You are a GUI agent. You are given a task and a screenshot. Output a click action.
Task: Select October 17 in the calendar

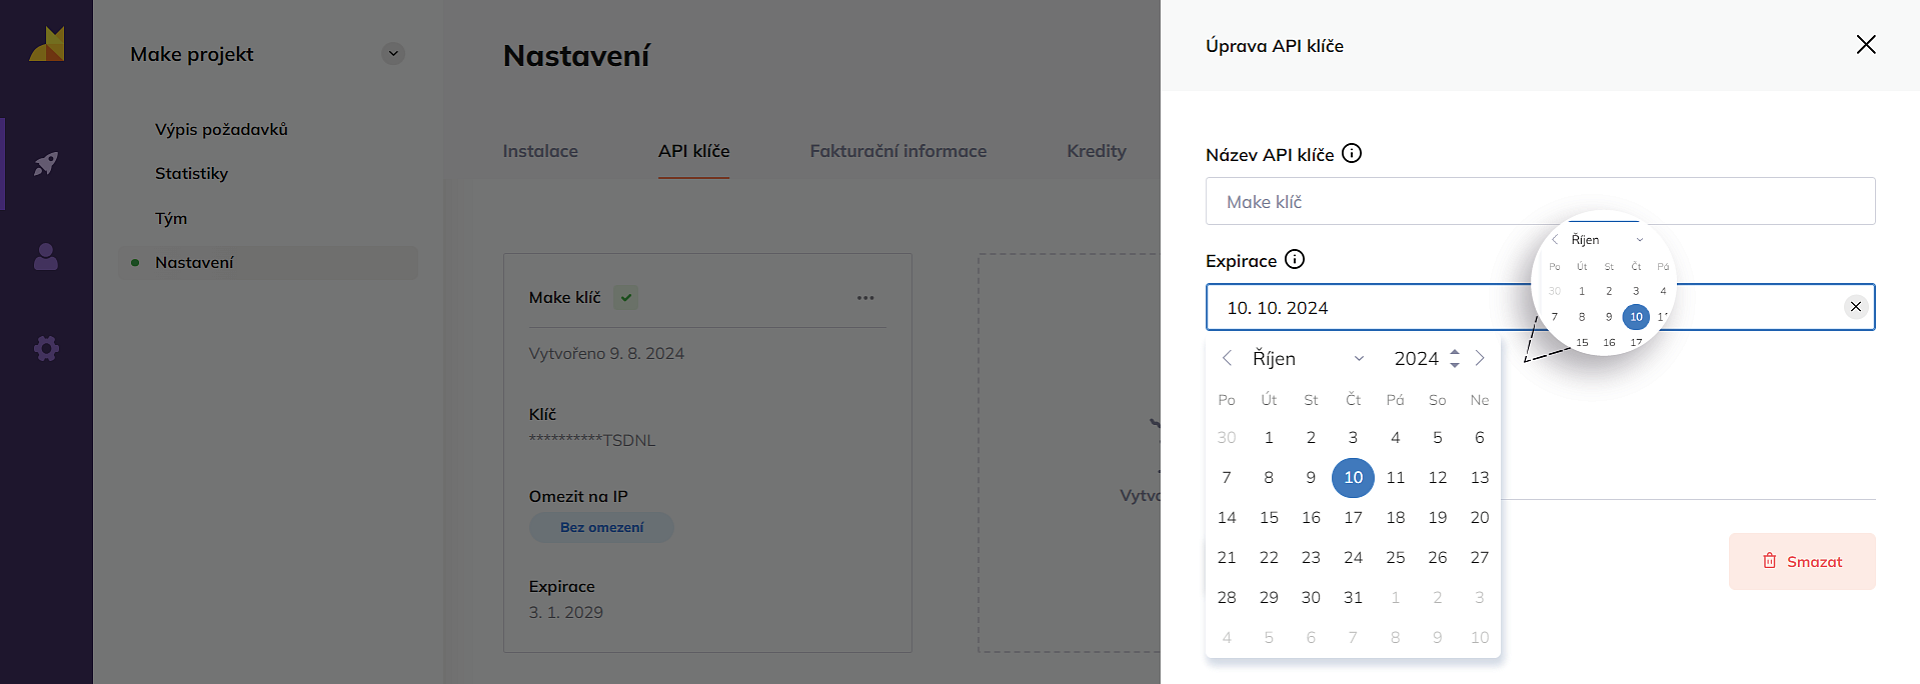[x=1353, y=517]
